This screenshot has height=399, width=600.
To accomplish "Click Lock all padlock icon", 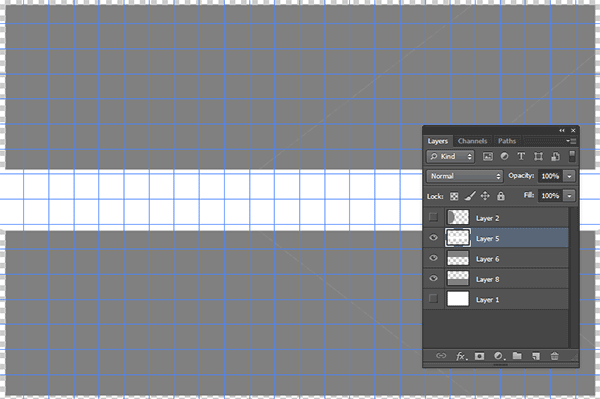I will coord(501,196).
